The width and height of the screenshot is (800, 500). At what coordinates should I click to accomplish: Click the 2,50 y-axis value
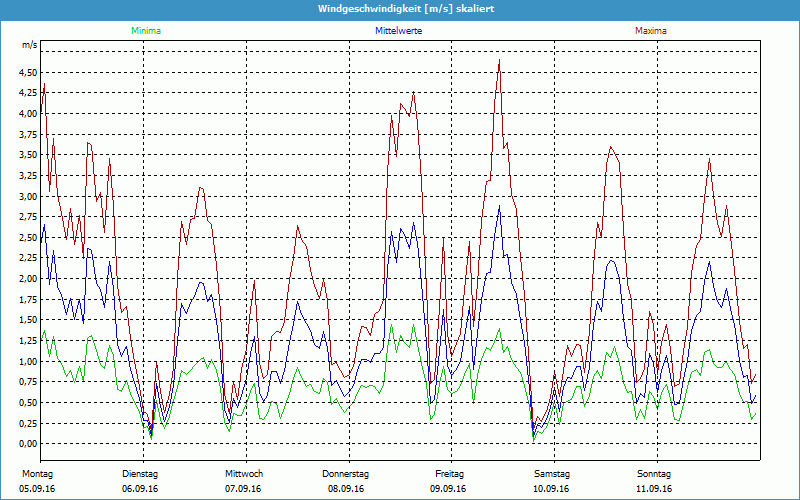(x=28, y=237)
